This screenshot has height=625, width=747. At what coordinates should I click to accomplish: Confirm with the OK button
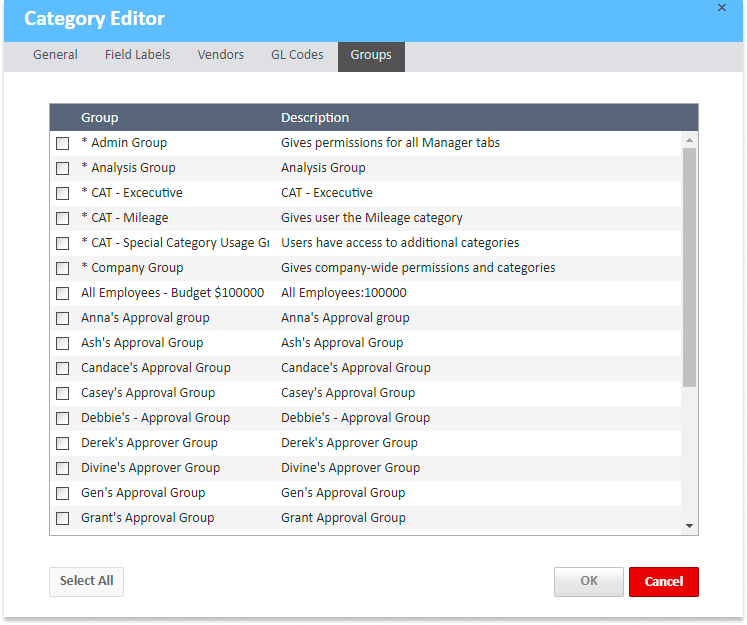[x=588, y=581]
